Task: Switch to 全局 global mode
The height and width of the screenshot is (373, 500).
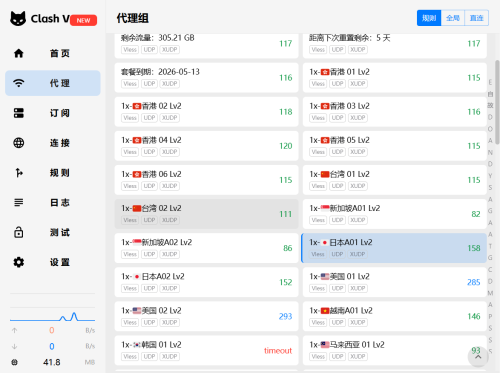Action: (453, 18)
